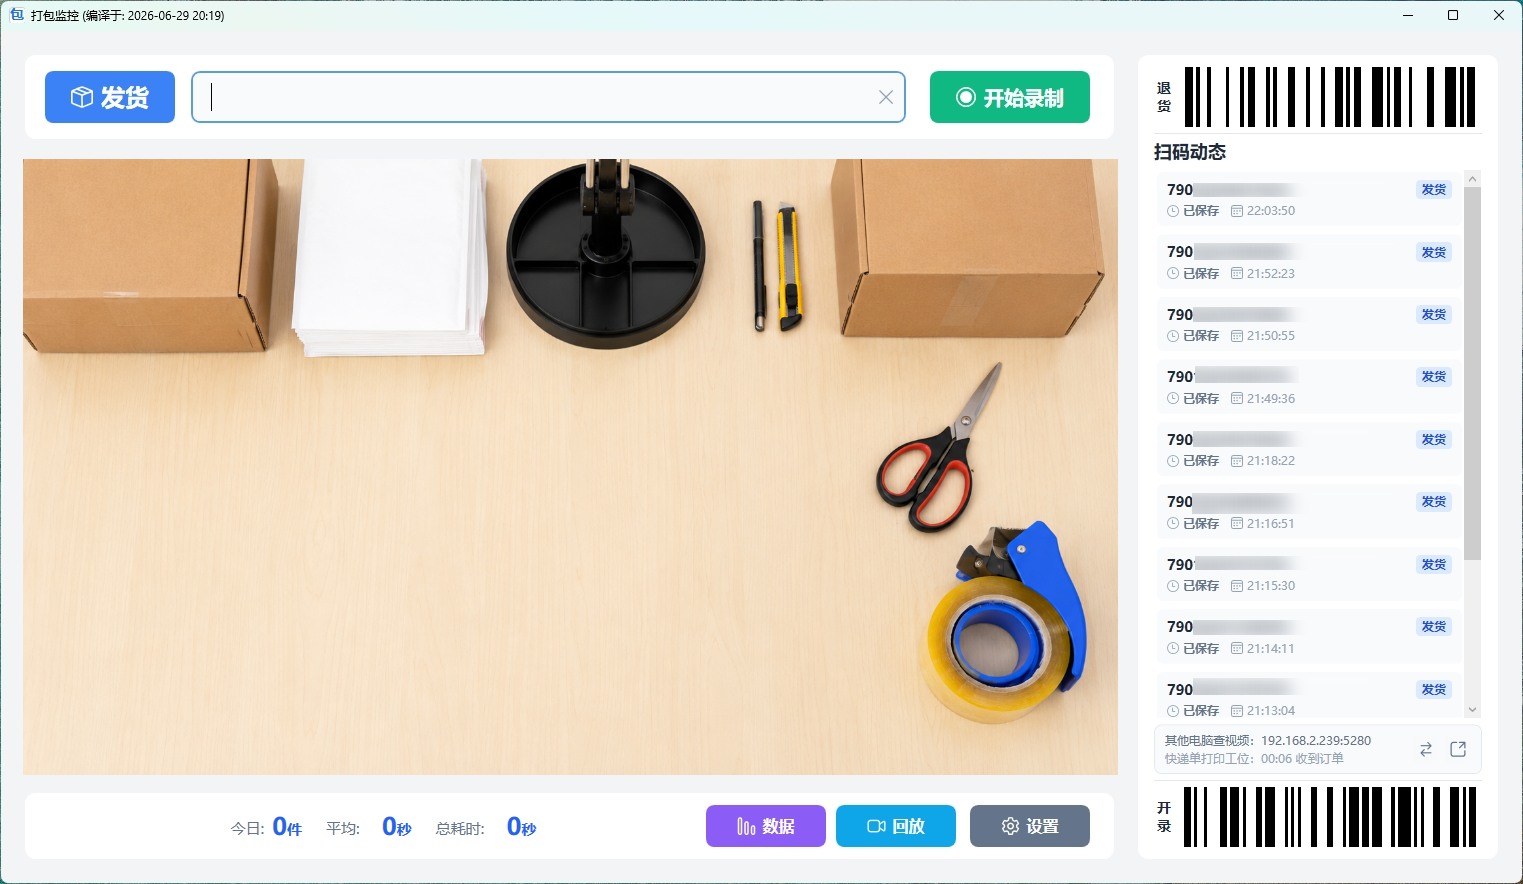Start recording with the 开始录制 button
This screenshot has width=1523, height=884.
[x=1010, y=97]
